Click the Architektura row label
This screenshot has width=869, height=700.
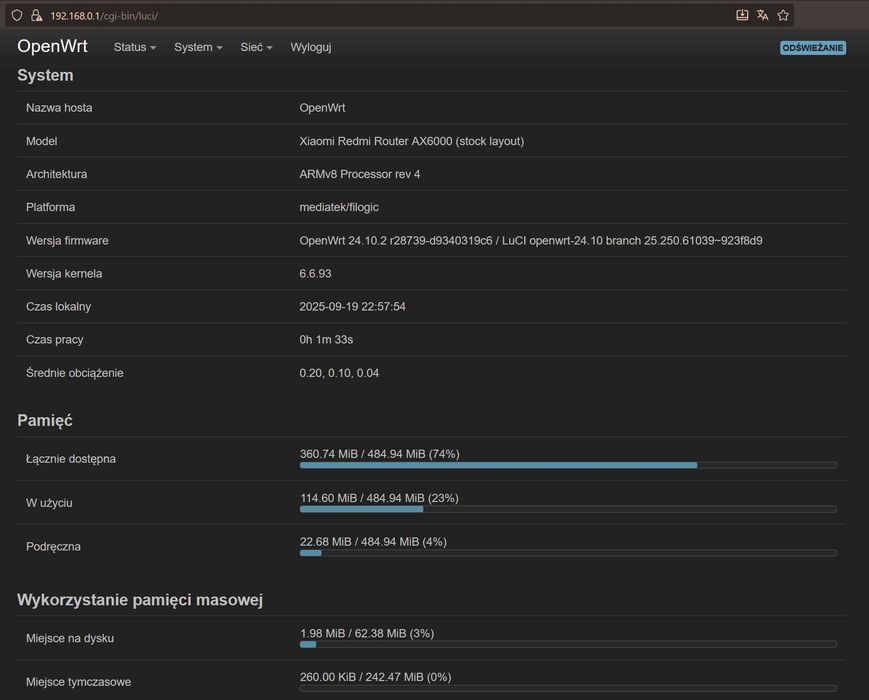(x=57, y=174)
